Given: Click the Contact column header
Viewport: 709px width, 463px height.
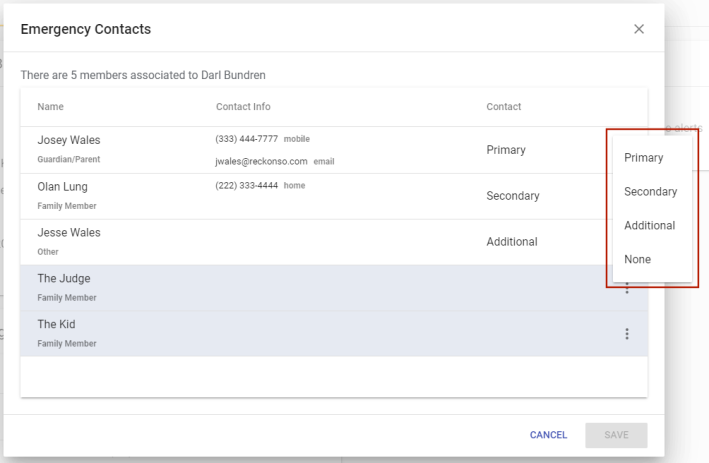Looking at the screenshot, I should click(503, 107).
